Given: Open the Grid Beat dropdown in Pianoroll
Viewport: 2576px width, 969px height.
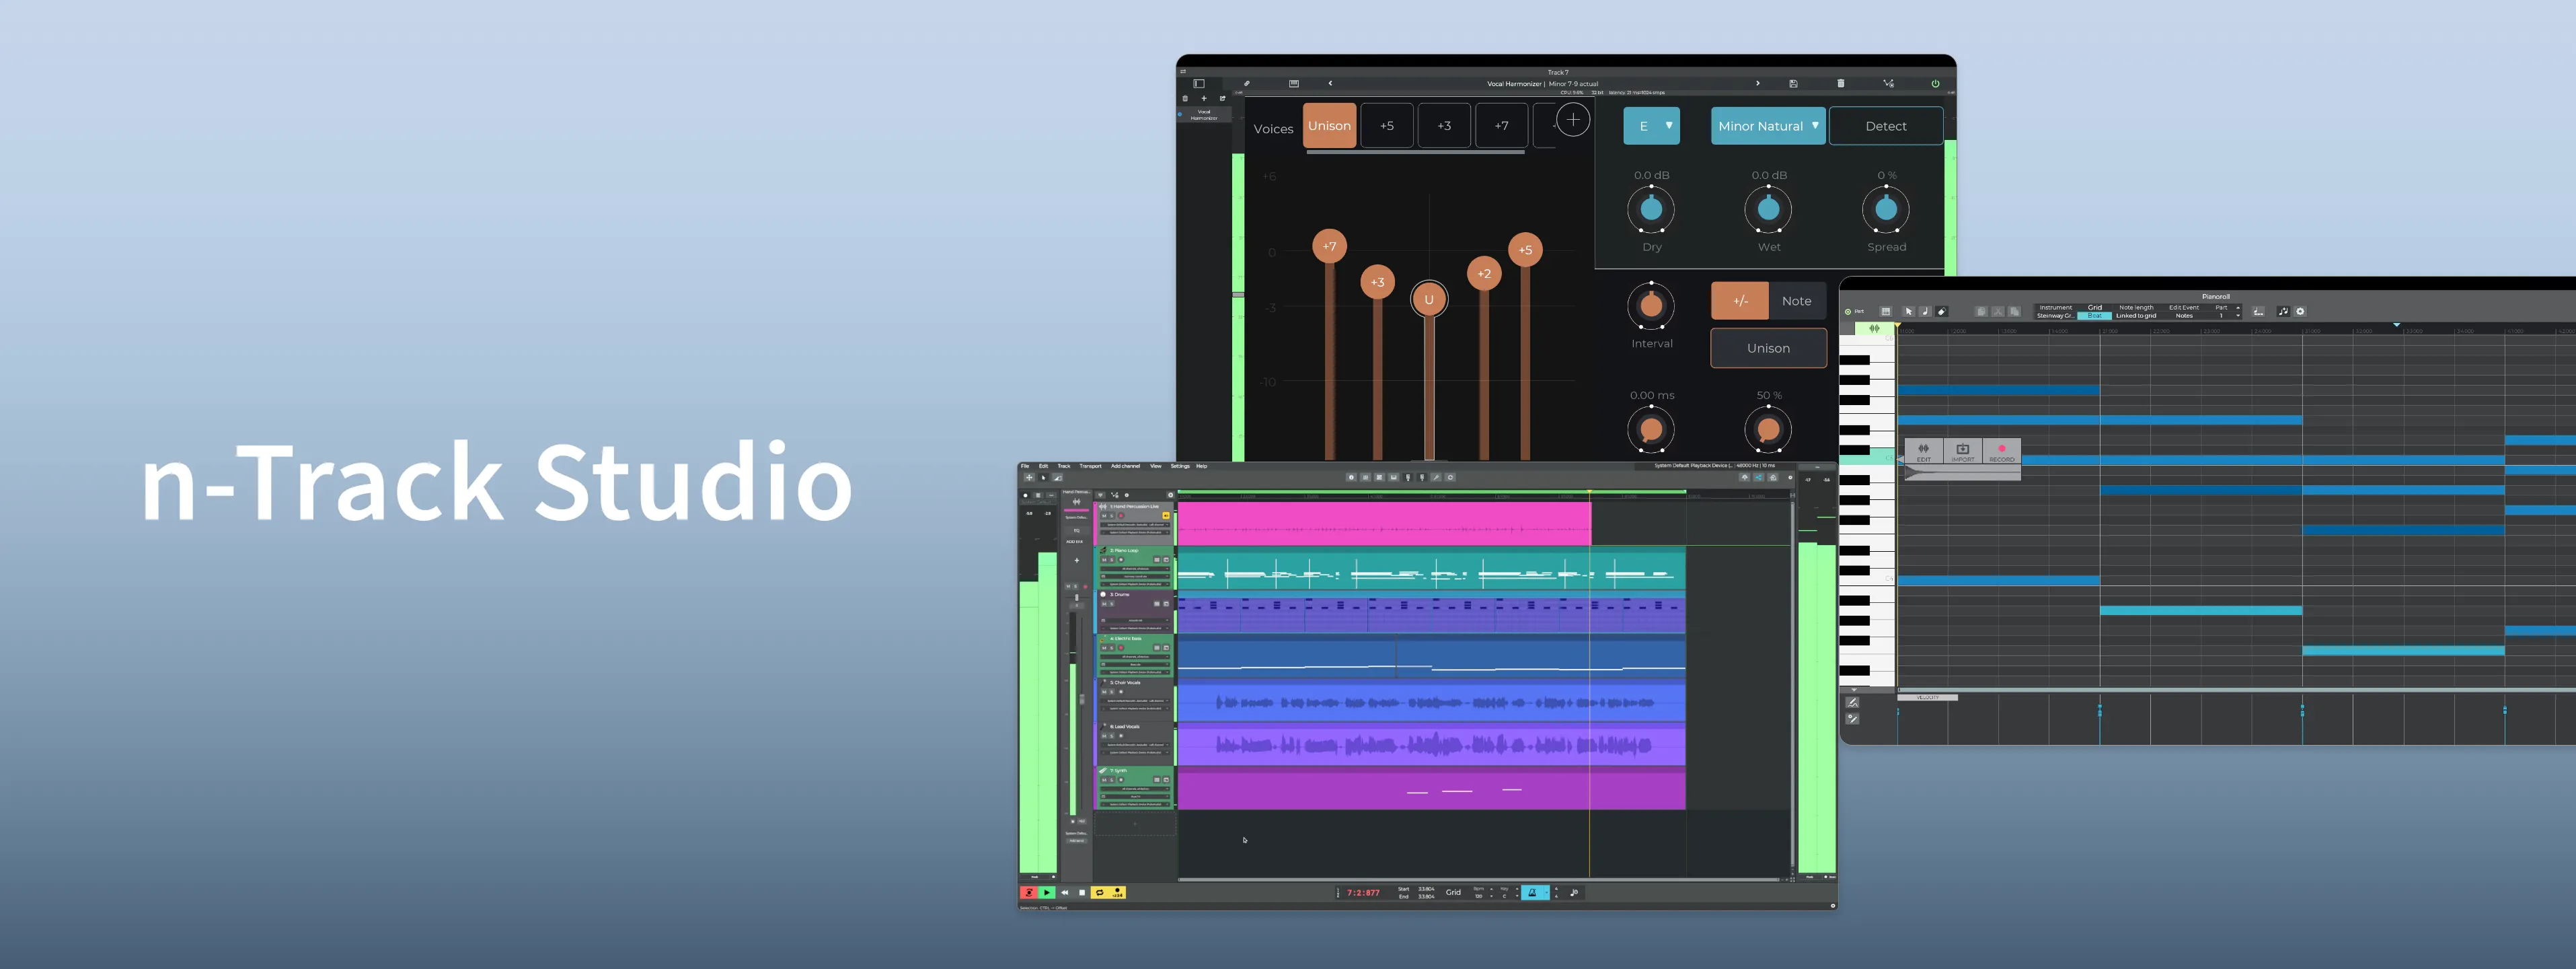Looking at the screenshot, I should point(2095,316).
